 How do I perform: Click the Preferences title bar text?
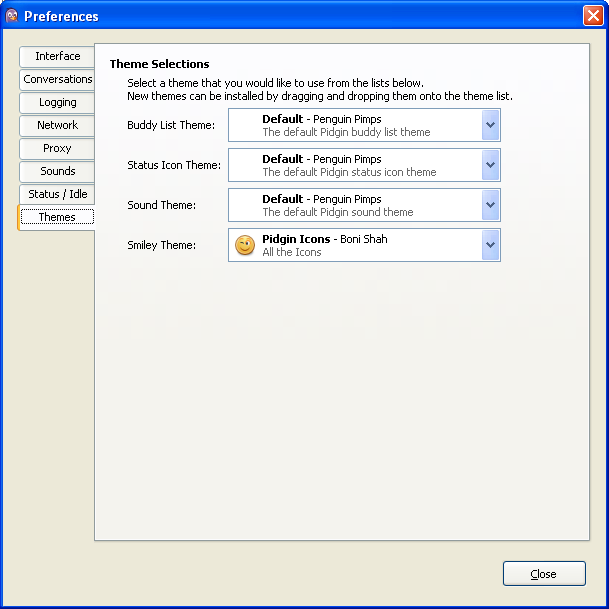click(61, 16)
